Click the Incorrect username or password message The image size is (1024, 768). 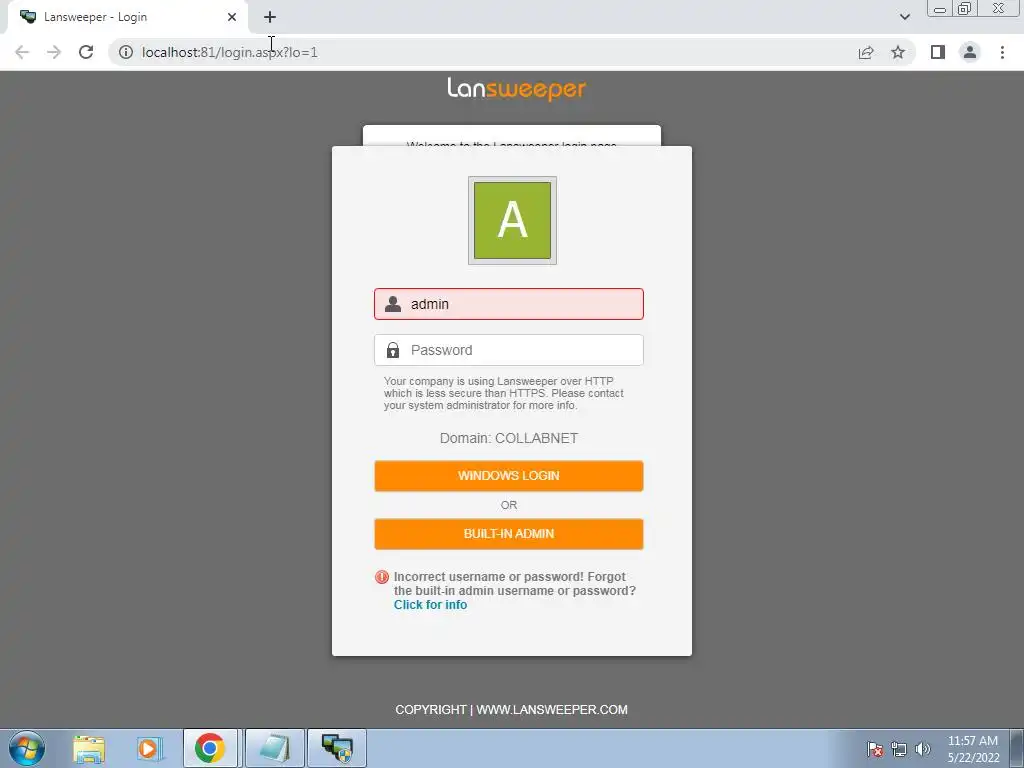click(515, 584)
